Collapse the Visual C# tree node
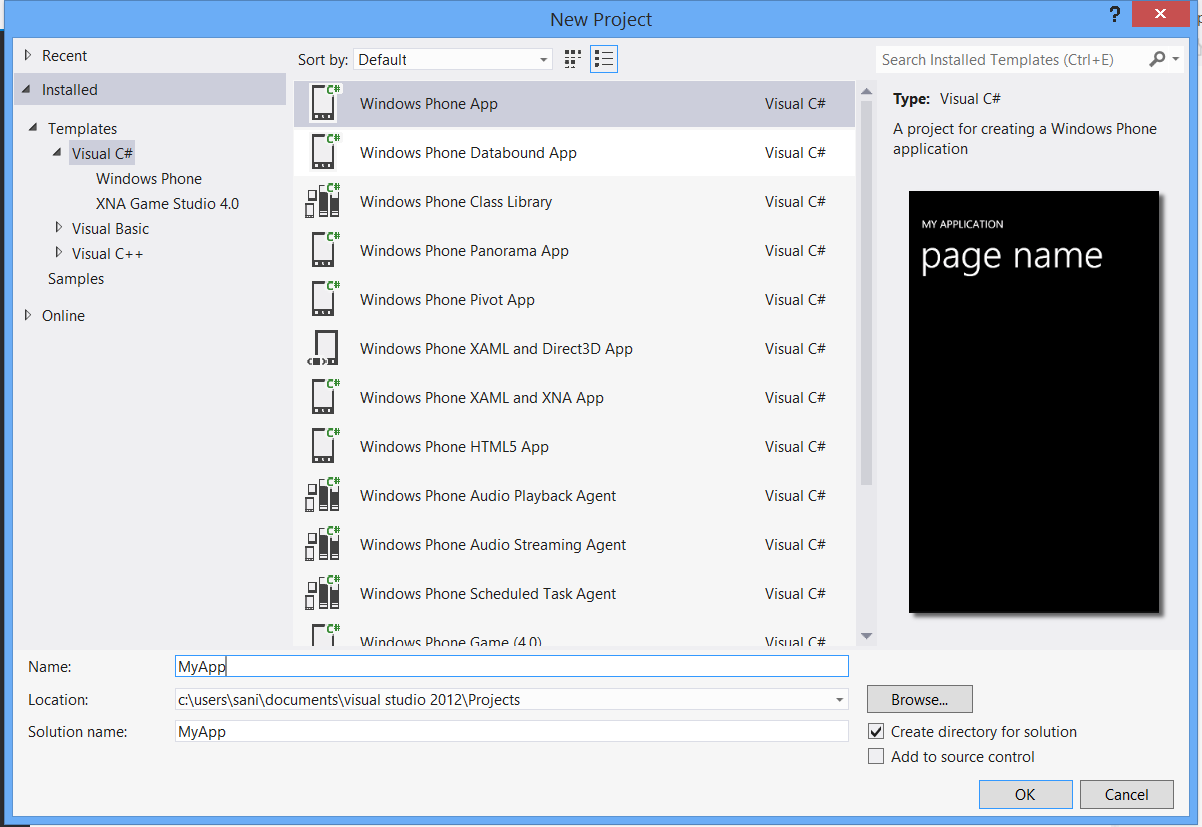 point(58,153)
